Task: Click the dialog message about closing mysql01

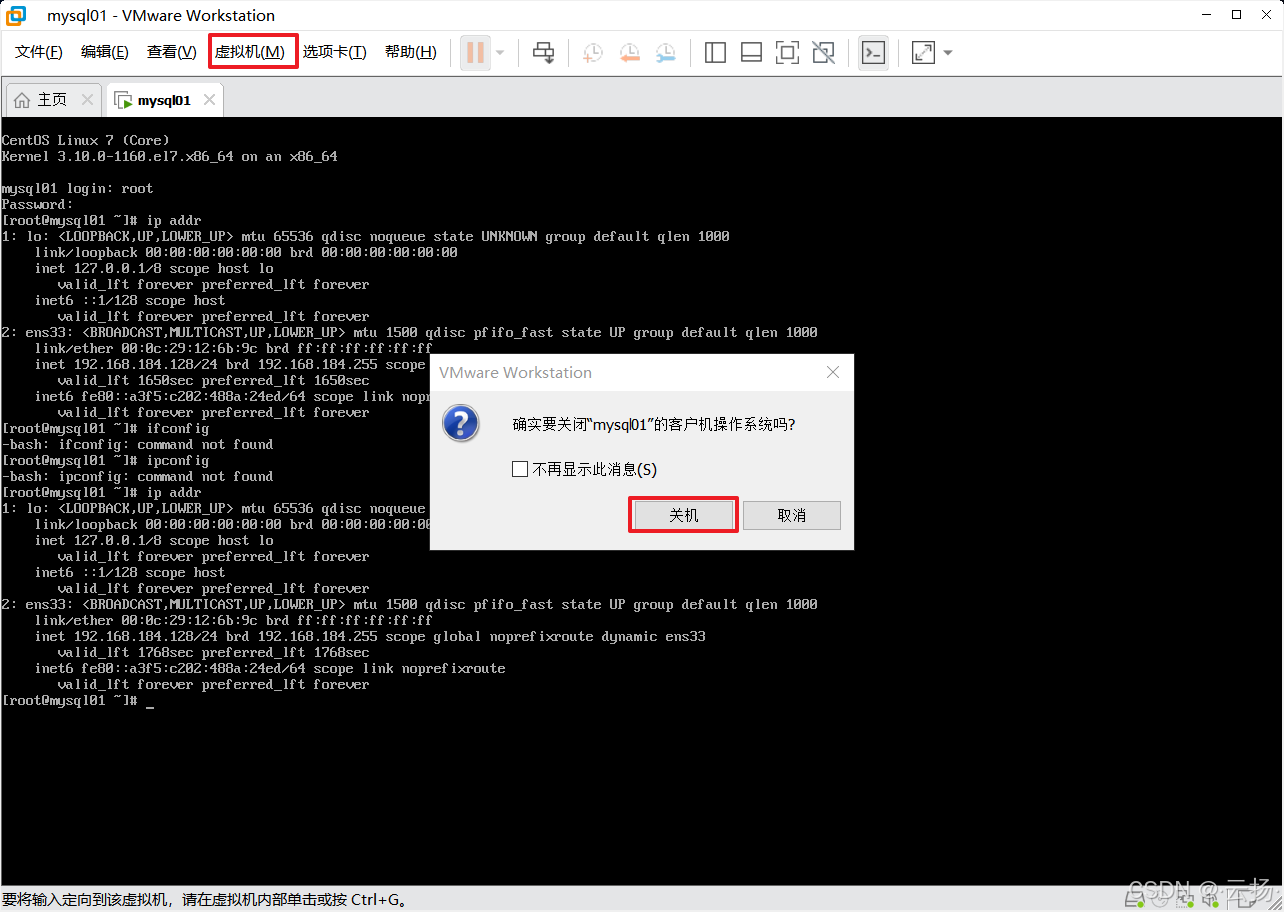Action: (654, 424)
